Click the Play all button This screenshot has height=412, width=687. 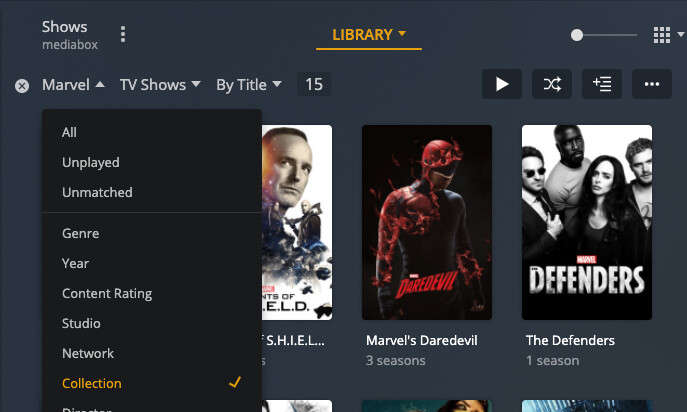[x=502, y=84]
